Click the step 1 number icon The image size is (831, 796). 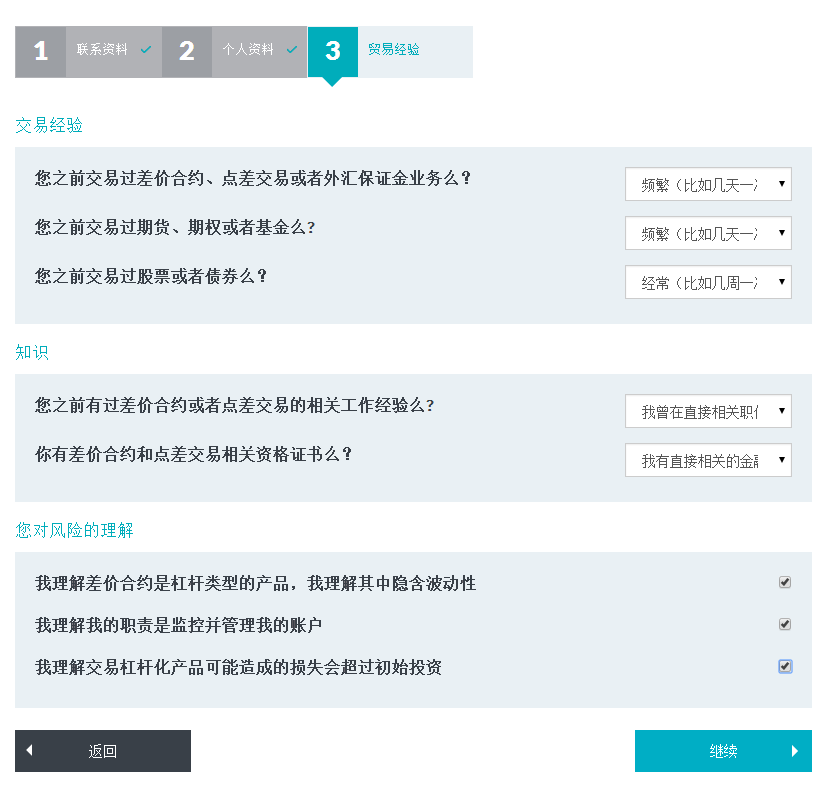pyautogui.click(x=40, y=52)
